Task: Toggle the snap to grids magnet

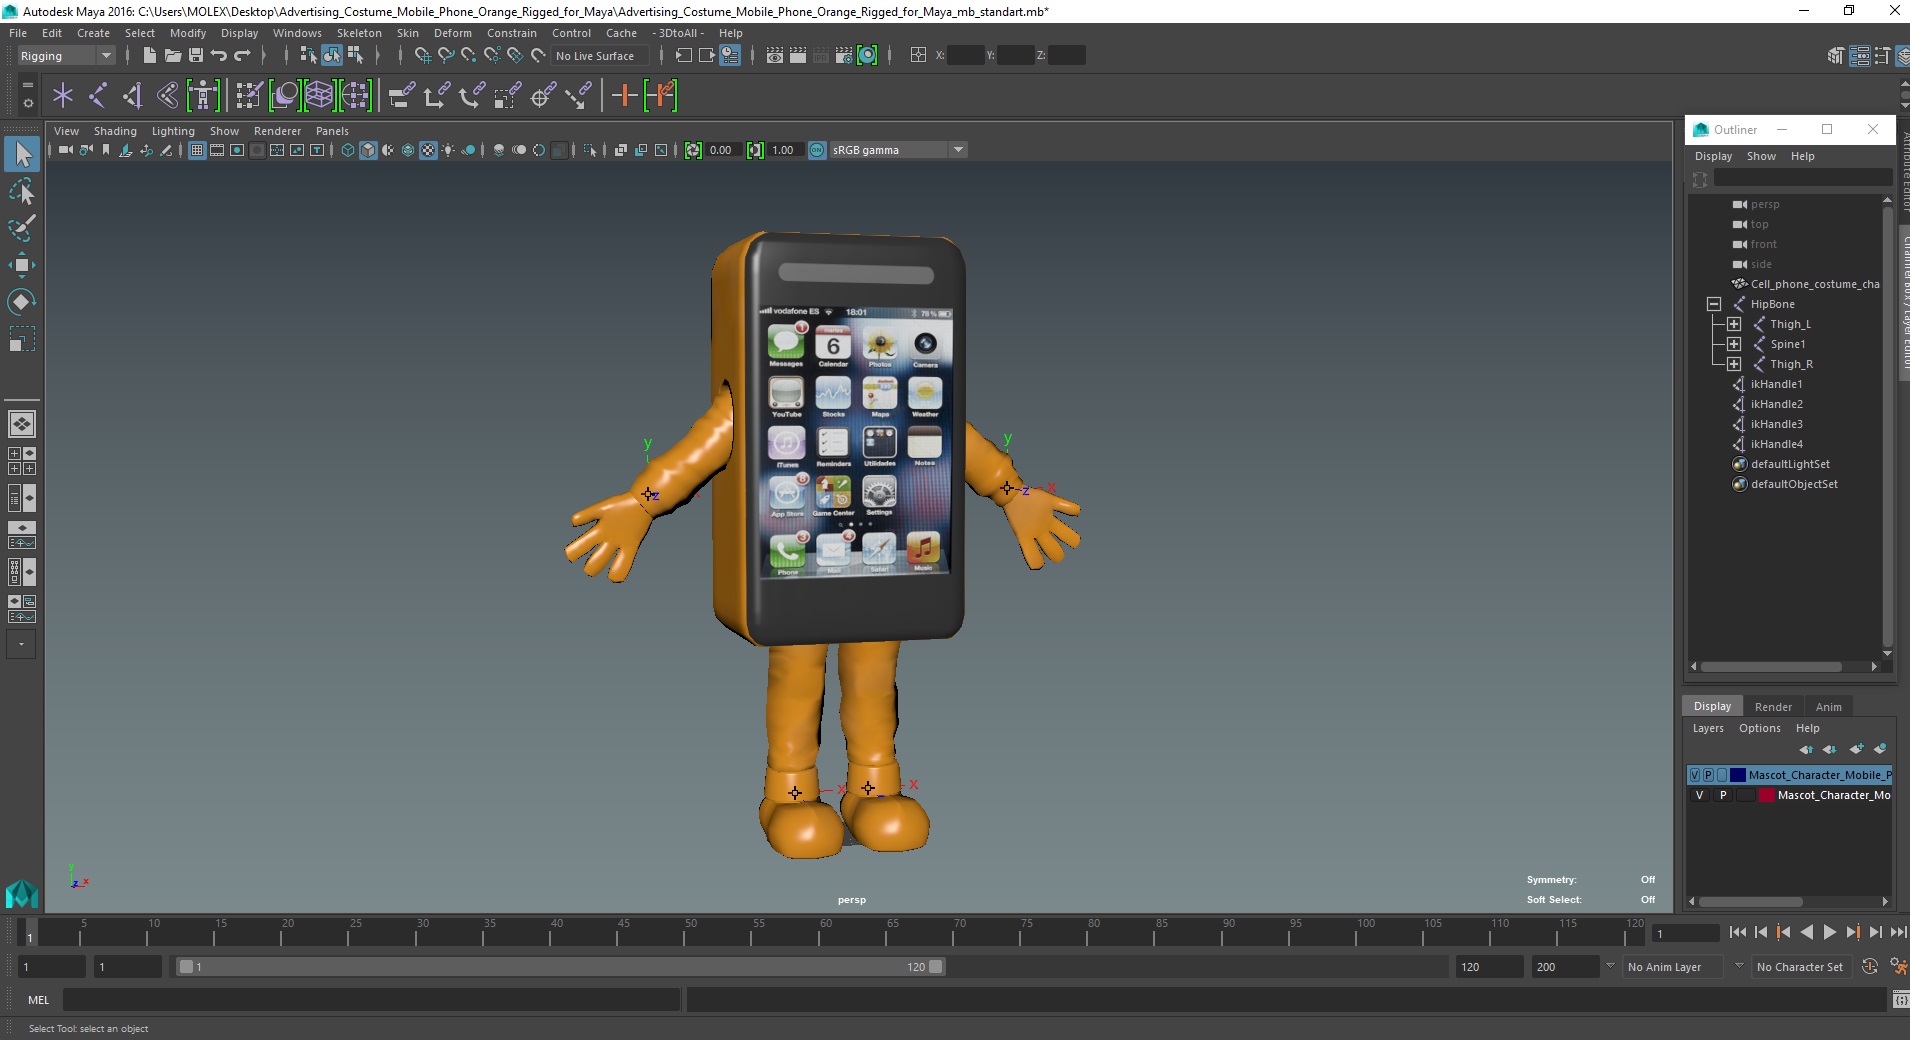Action: 423,56
